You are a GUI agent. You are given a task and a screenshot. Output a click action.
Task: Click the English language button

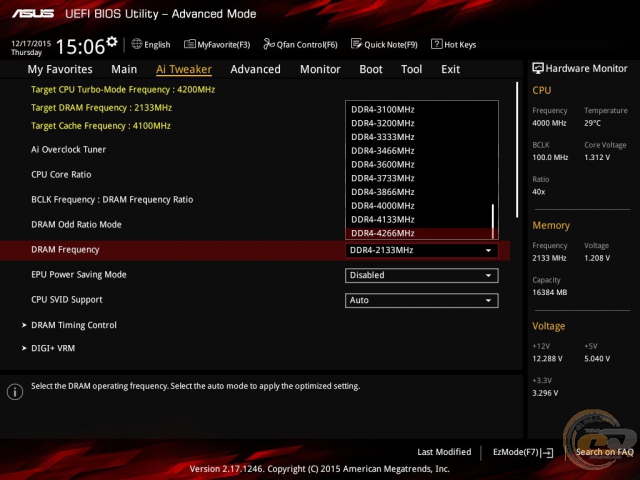tap(151, 44)
